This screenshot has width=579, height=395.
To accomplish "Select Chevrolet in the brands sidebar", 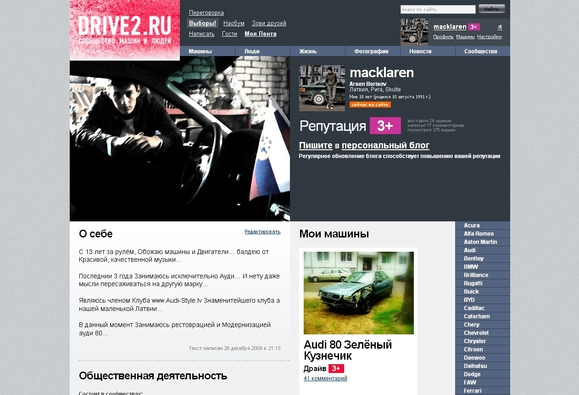I will 476,333.
